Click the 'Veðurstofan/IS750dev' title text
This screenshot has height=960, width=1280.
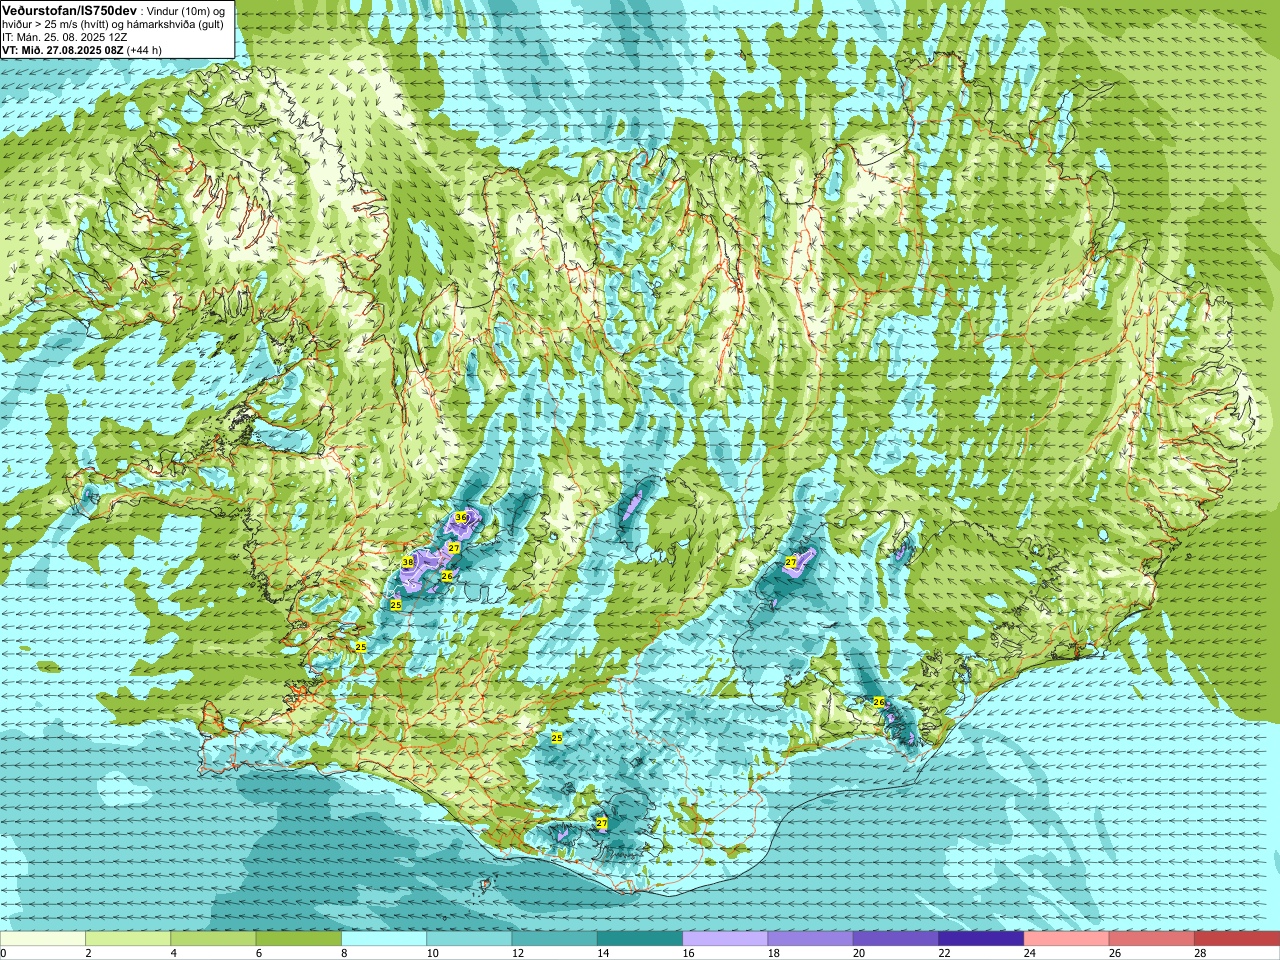tap(70, 9)
